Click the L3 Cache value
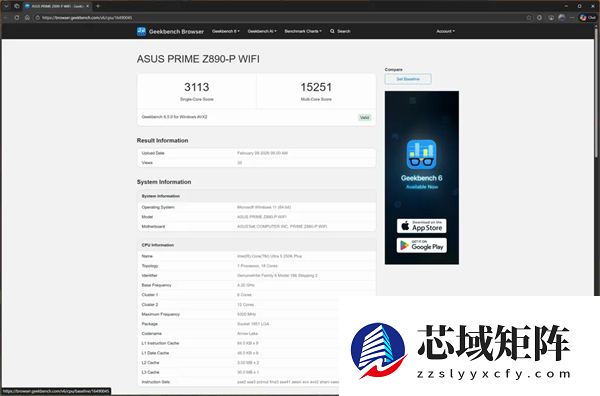 point(248,372)
